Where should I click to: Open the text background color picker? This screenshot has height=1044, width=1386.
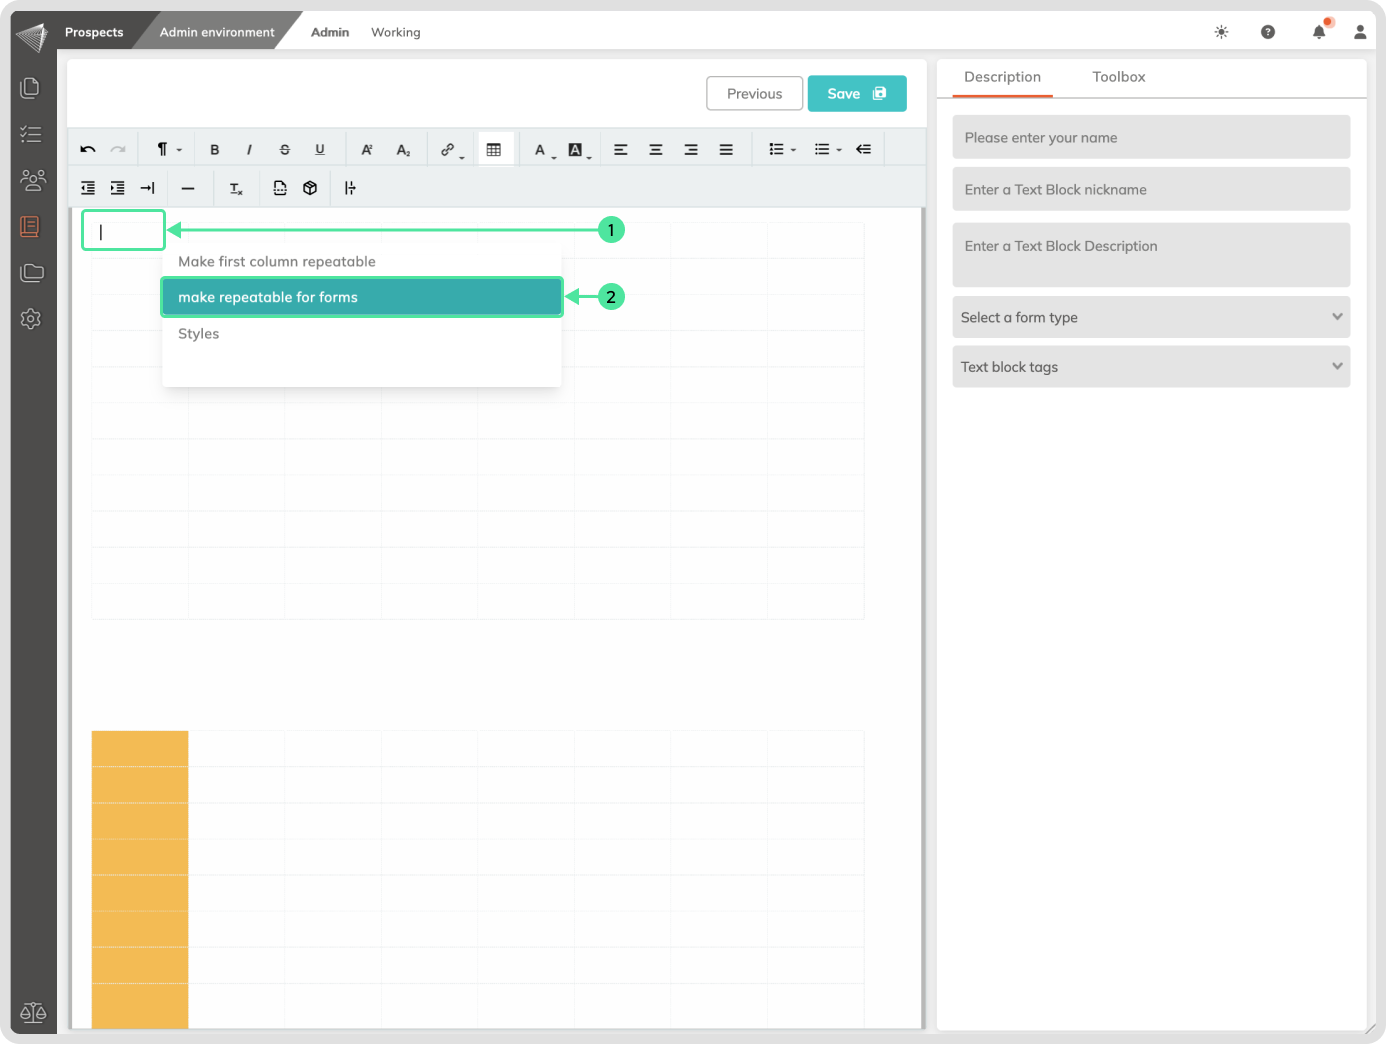coord(577,150)
